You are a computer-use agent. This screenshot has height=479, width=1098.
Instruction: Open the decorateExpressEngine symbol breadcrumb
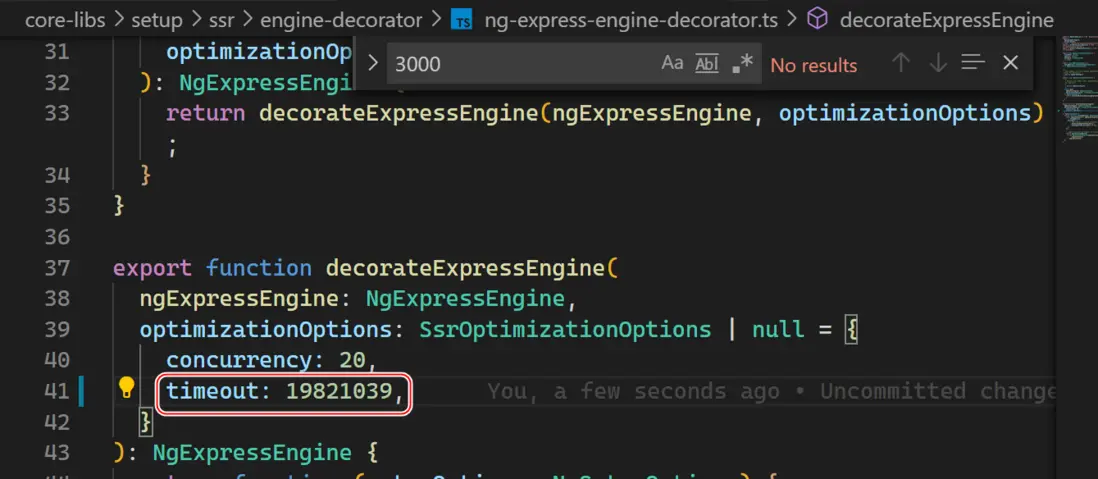tap(946, 19)
